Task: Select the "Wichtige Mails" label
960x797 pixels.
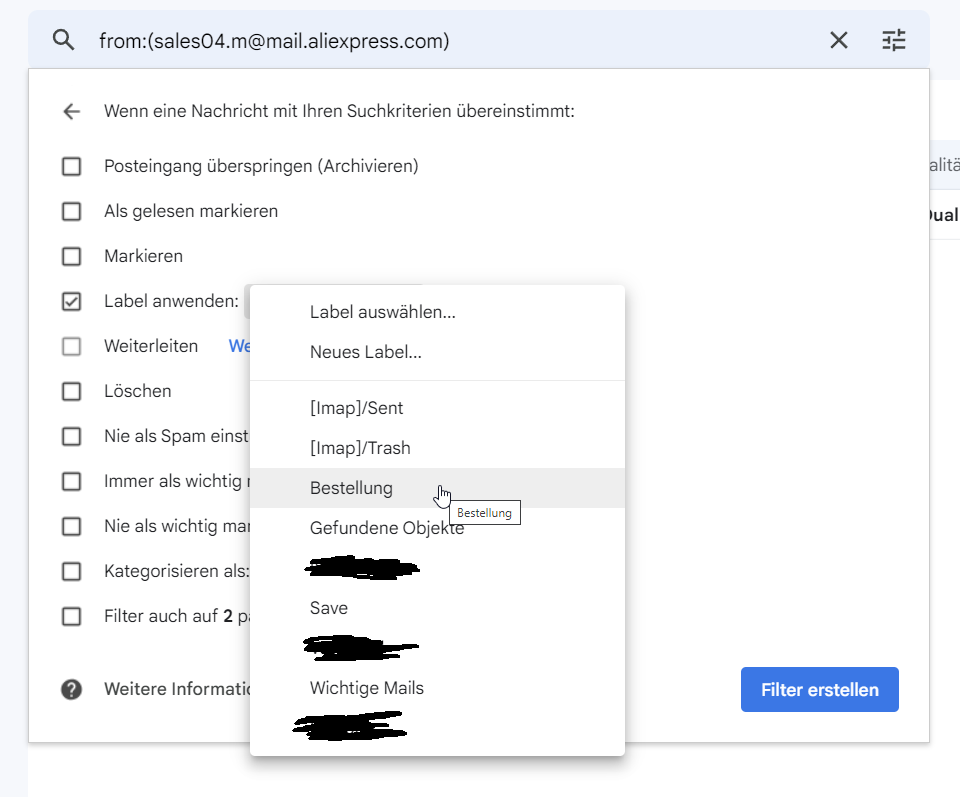Action: 366,688
